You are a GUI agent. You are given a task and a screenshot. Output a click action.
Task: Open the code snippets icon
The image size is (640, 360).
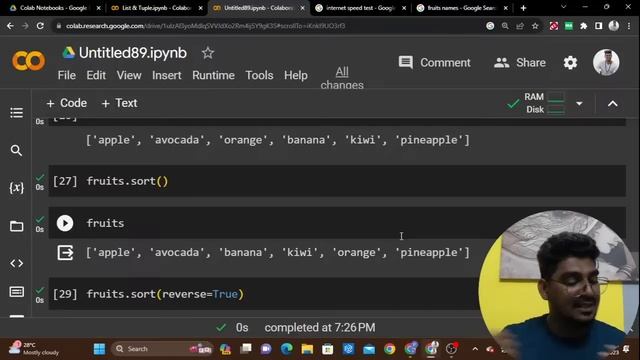point(16,264)
